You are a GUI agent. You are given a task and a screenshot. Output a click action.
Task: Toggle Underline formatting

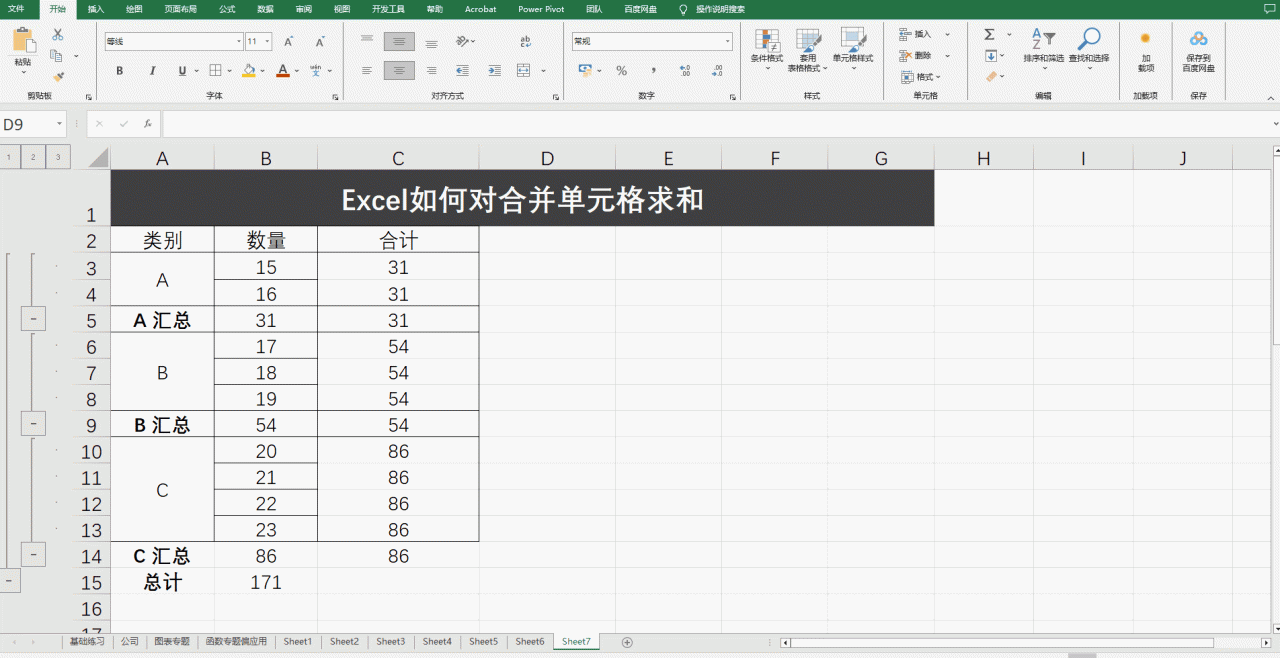click(x=182, y=71)
